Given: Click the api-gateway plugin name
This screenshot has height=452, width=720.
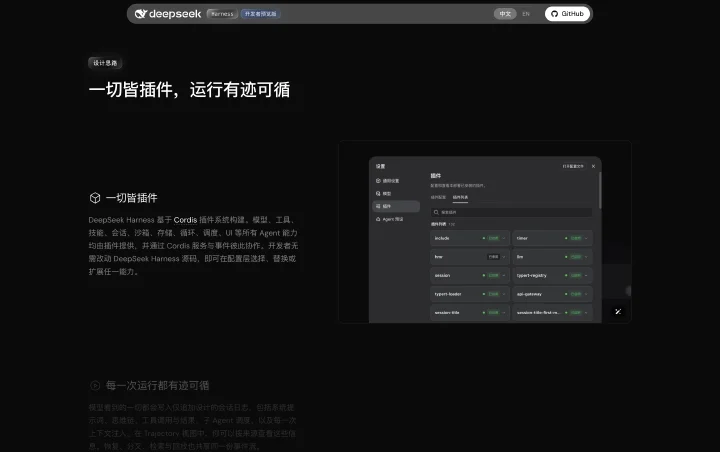Looking at the screenshot, I should 529,294.
